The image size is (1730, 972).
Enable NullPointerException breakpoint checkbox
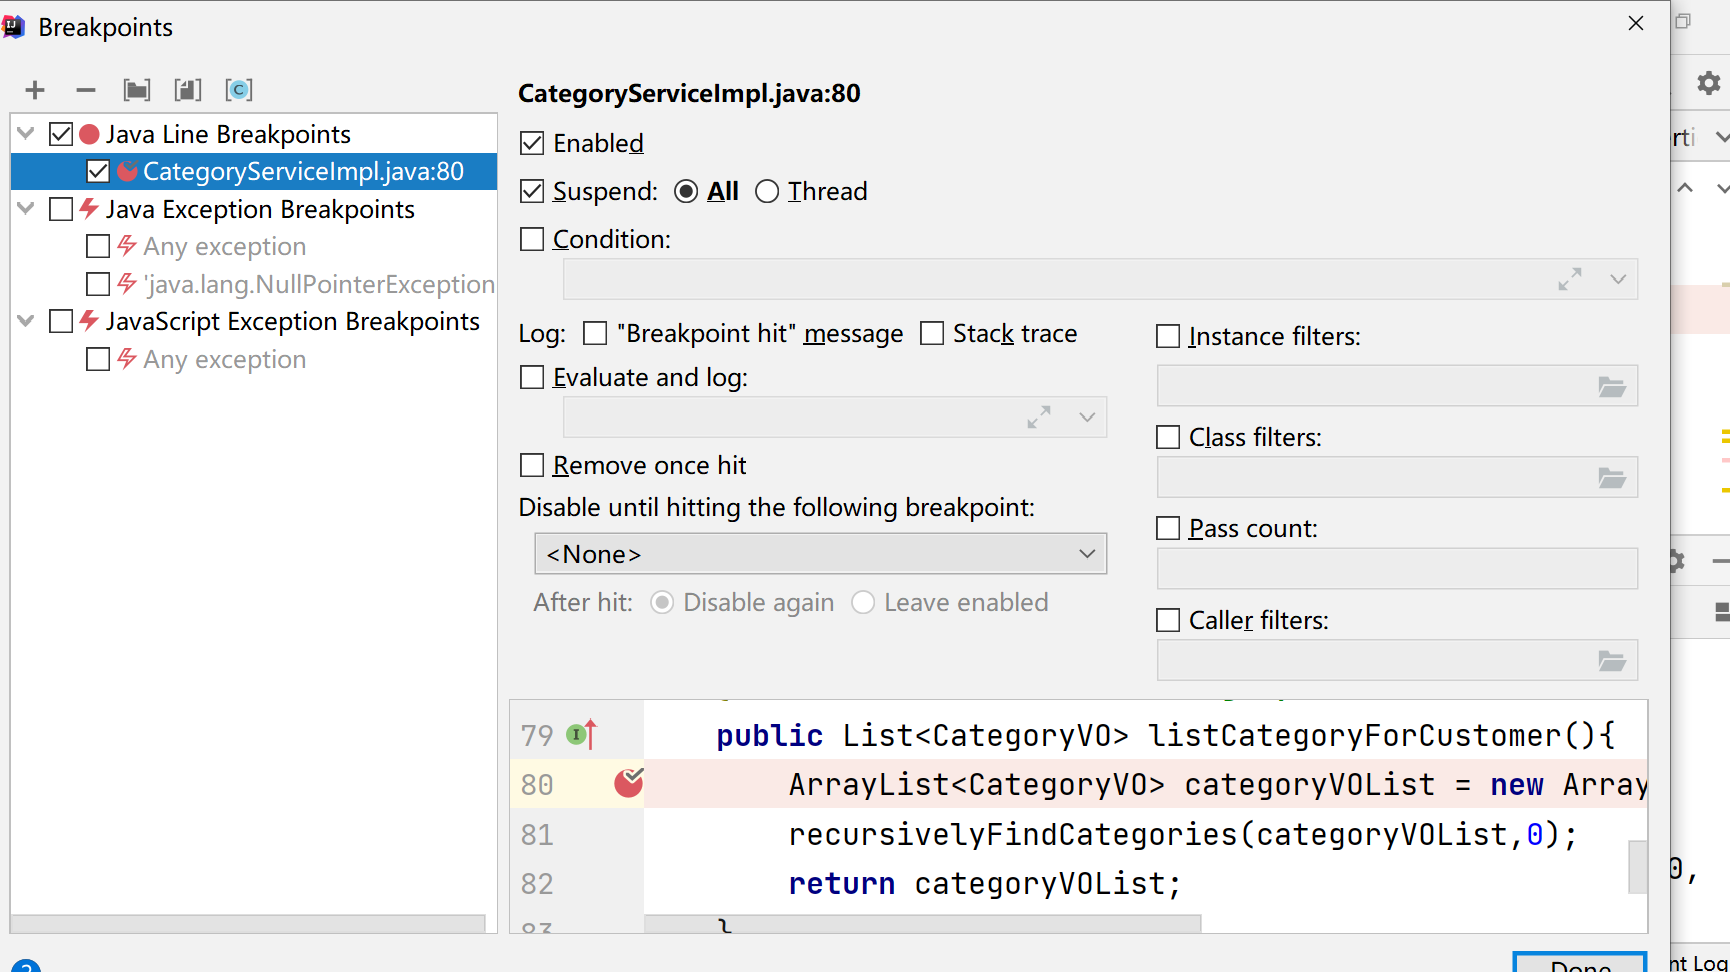98,284
